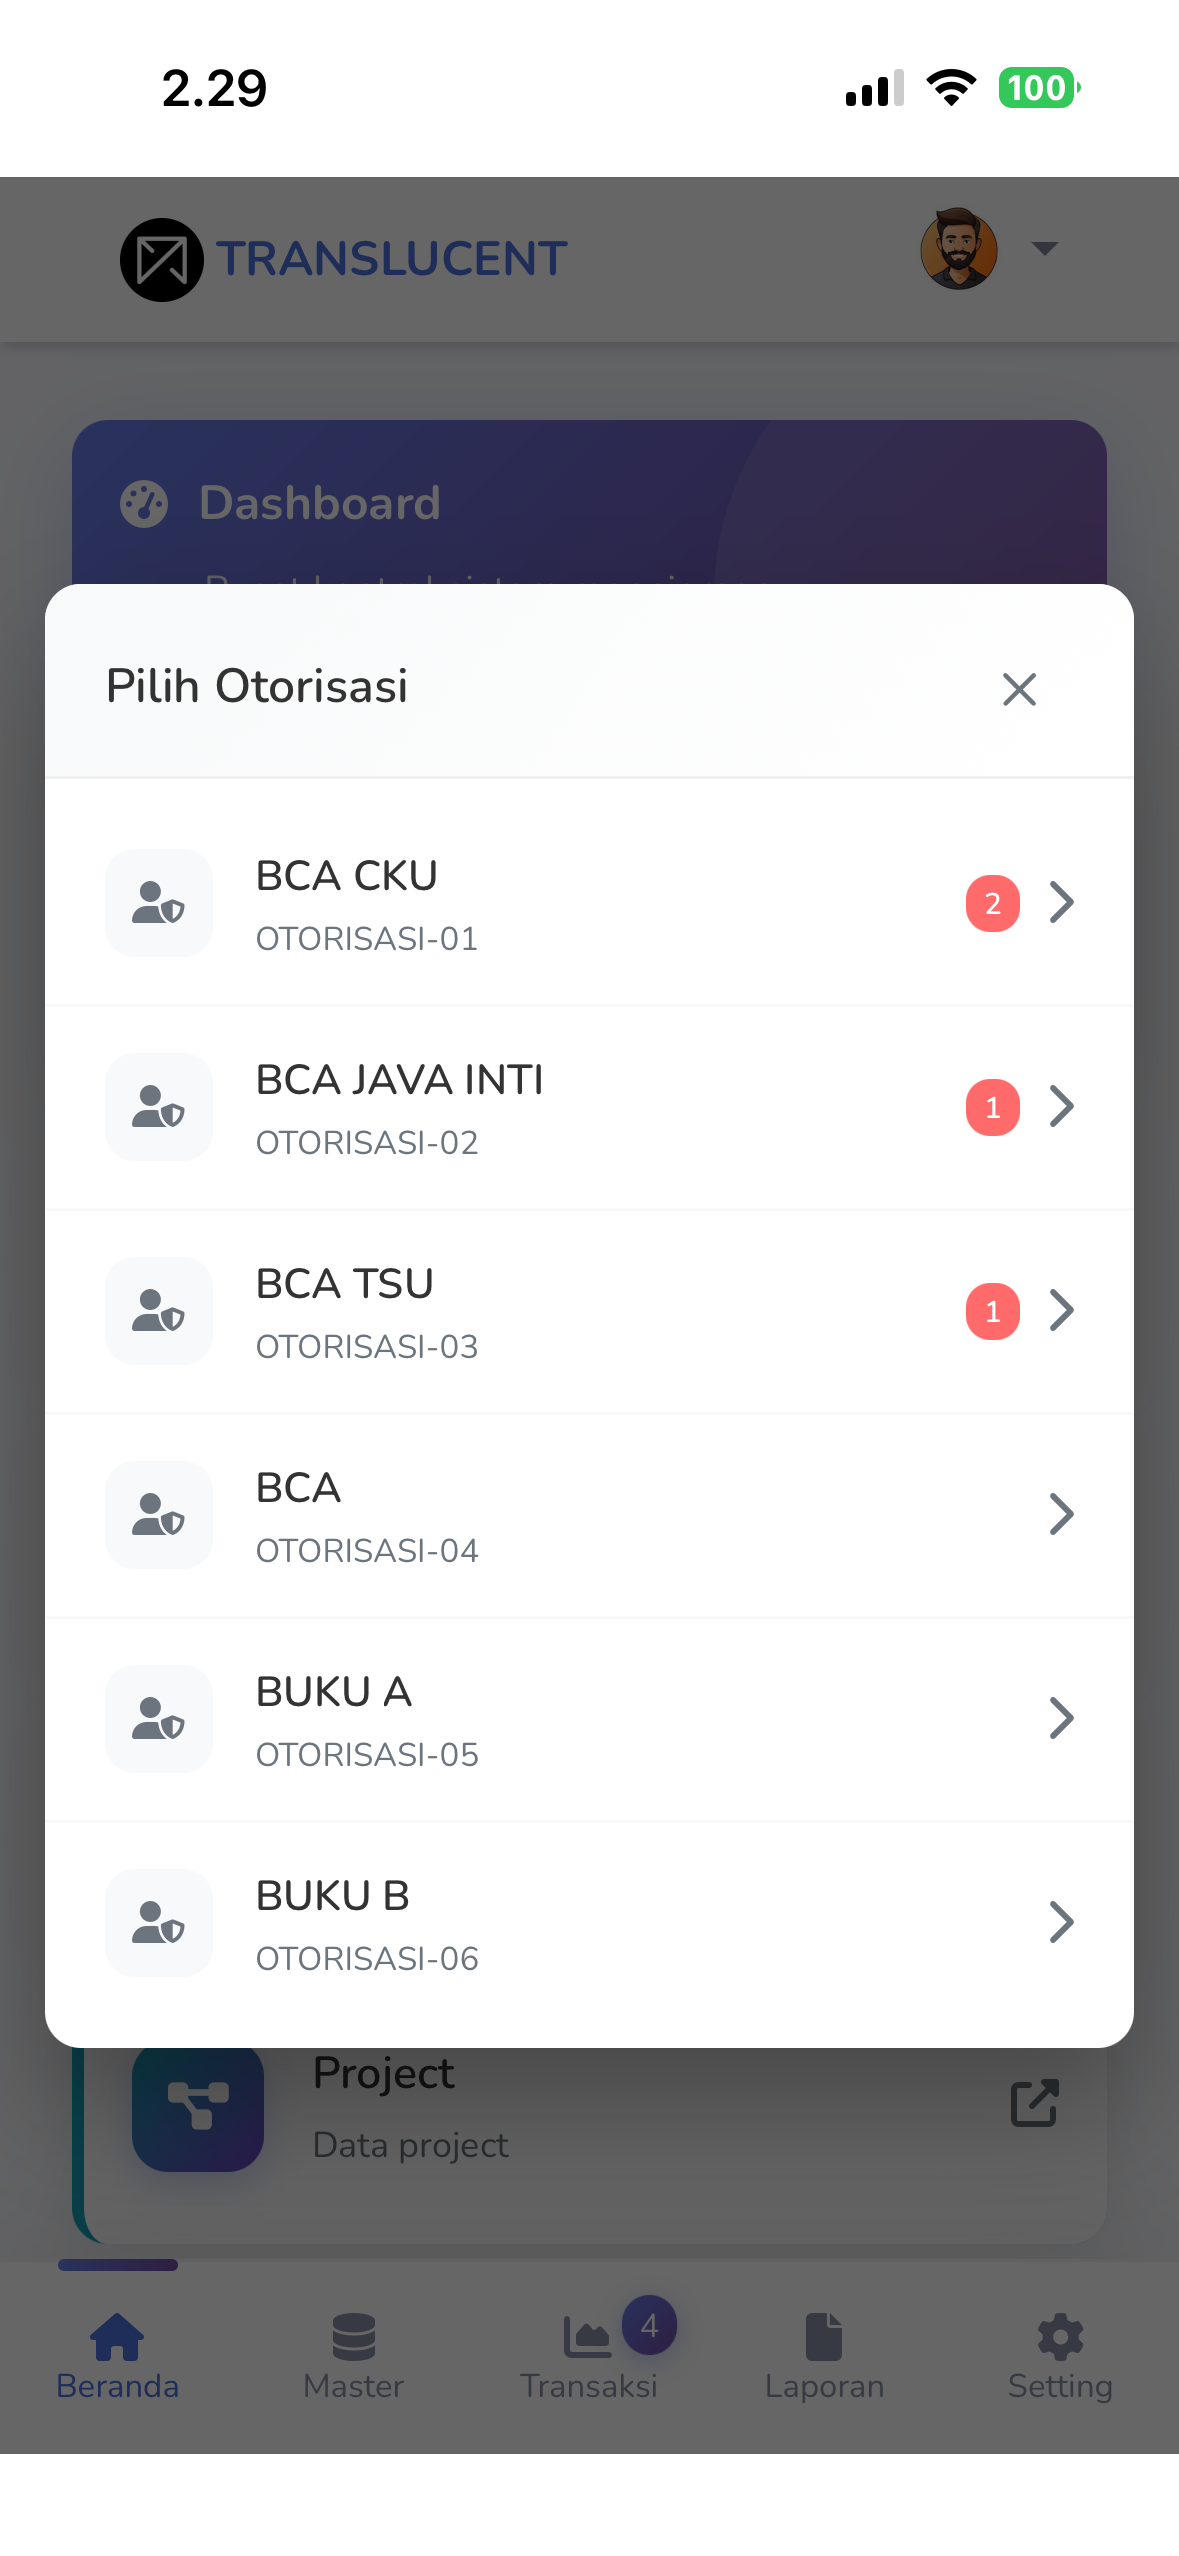
Task: Open the profile dropdown arrow
Action: 1044,248
